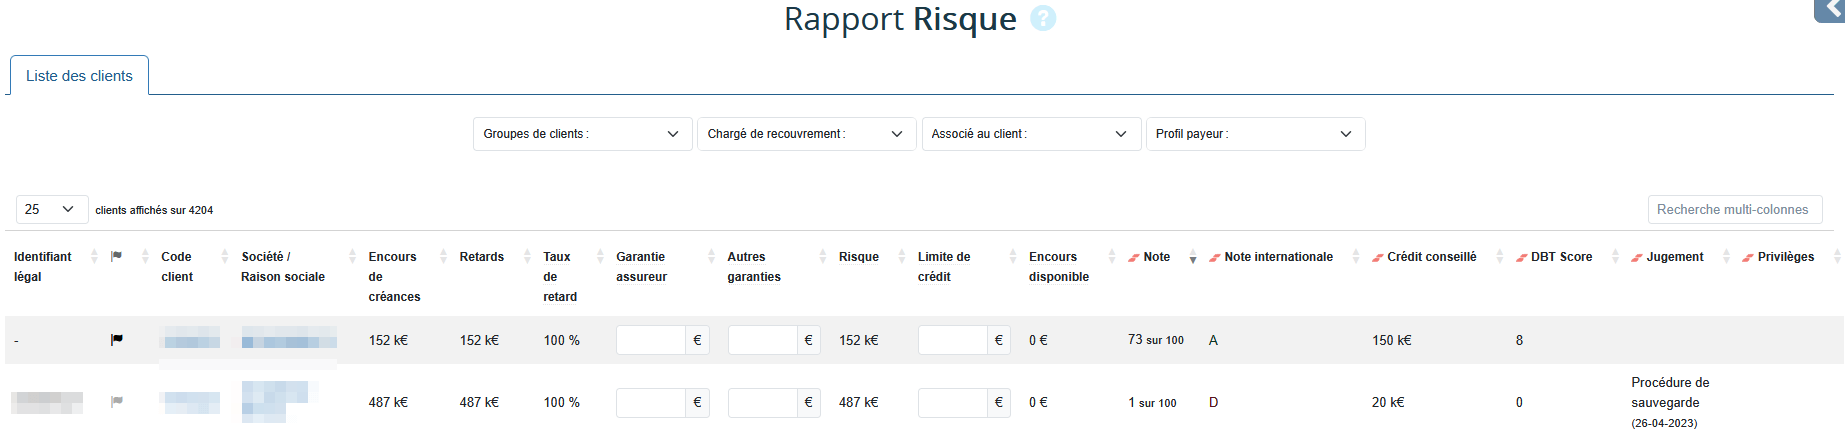Click the Autres garanties input in the 487 k€ row
Image resolution: width=1845 pixels, height=441 pixels.
(762, 403)
